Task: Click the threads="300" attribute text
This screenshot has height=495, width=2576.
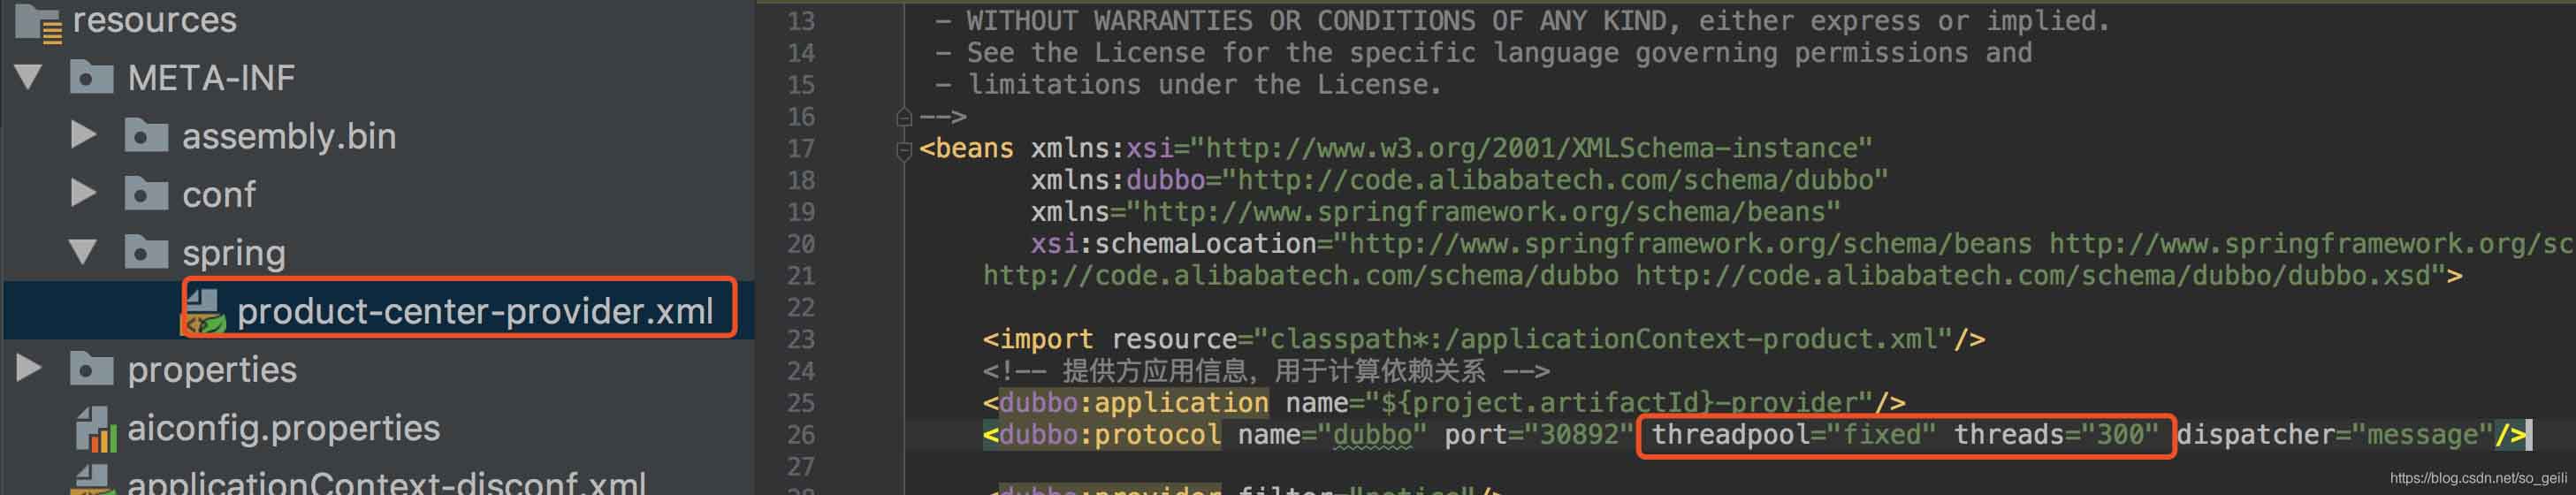Action: coord(2056,434)
